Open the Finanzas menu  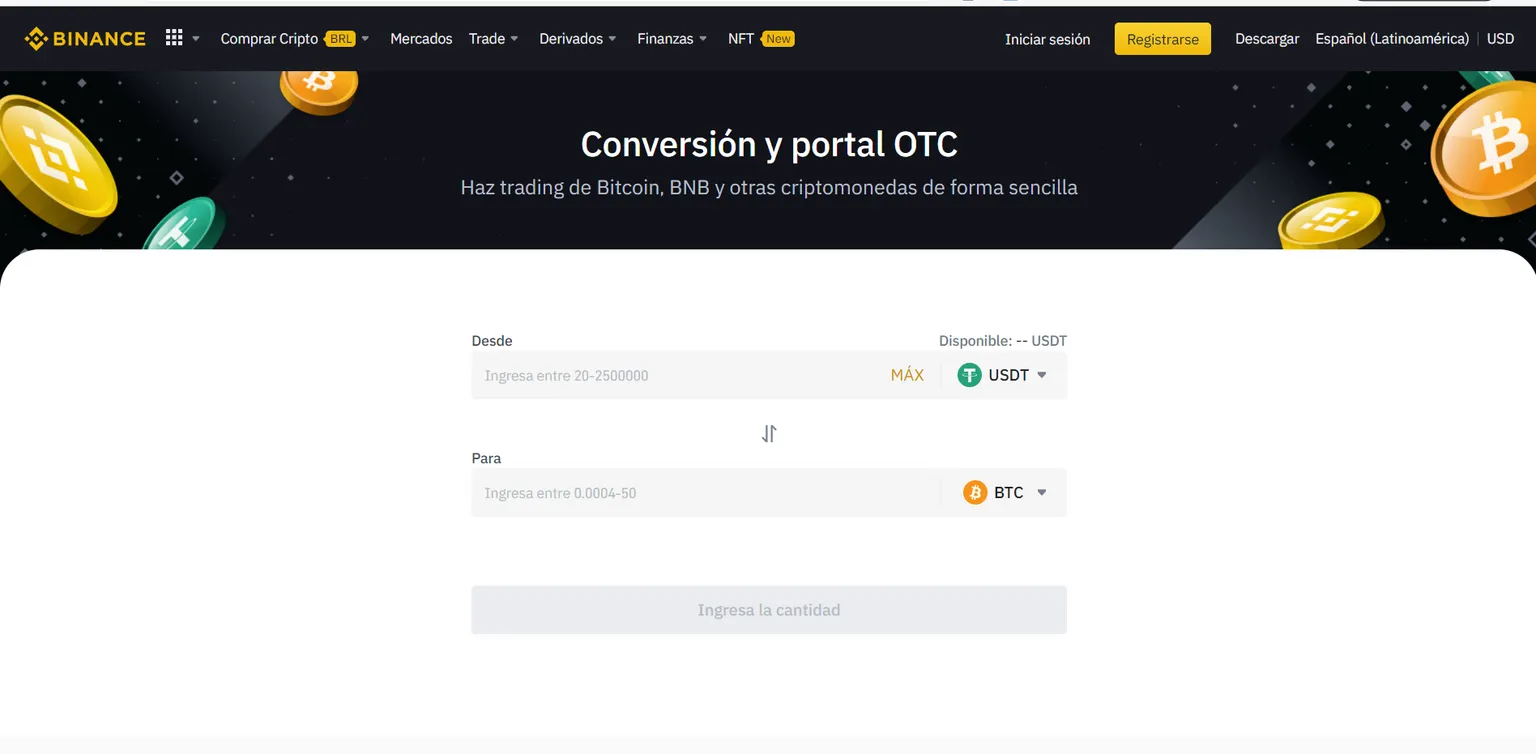(x=665, y=39)
